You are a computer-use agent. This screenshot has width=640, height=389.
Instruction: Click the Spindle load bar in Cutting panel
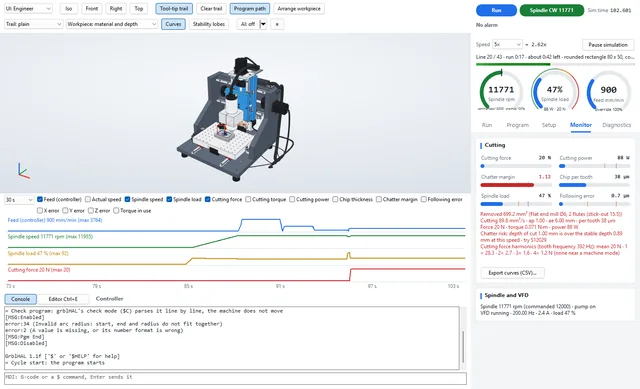(516, 204)
